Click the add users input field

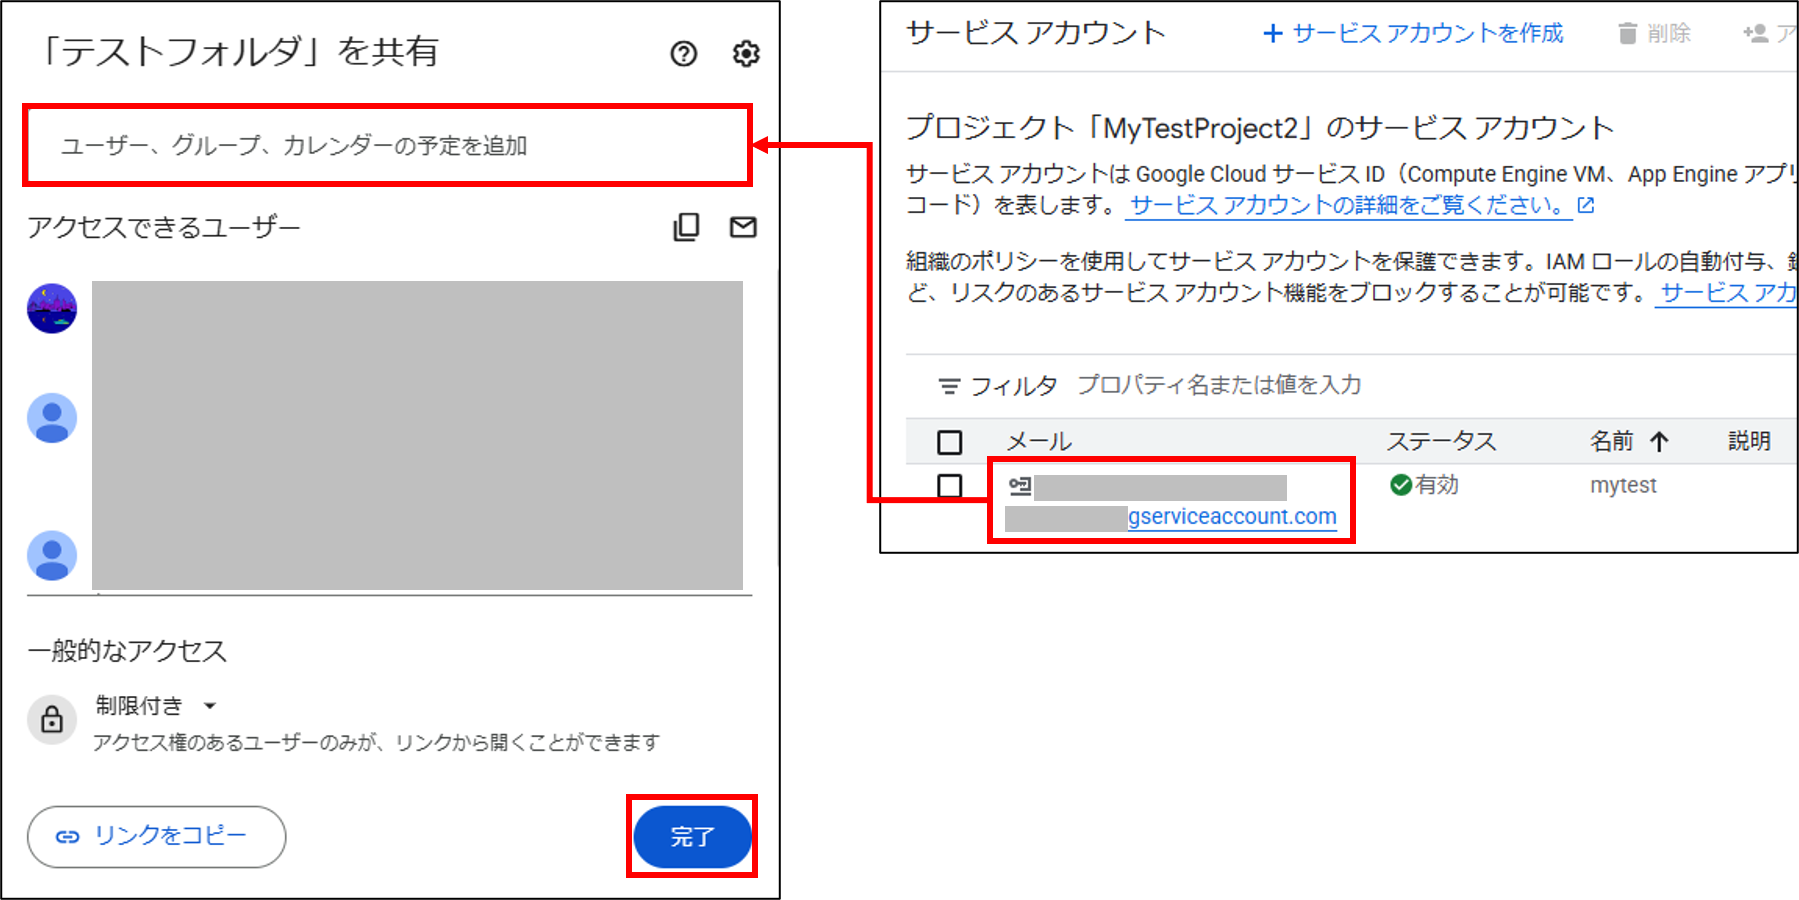click(x=387, y=146)
